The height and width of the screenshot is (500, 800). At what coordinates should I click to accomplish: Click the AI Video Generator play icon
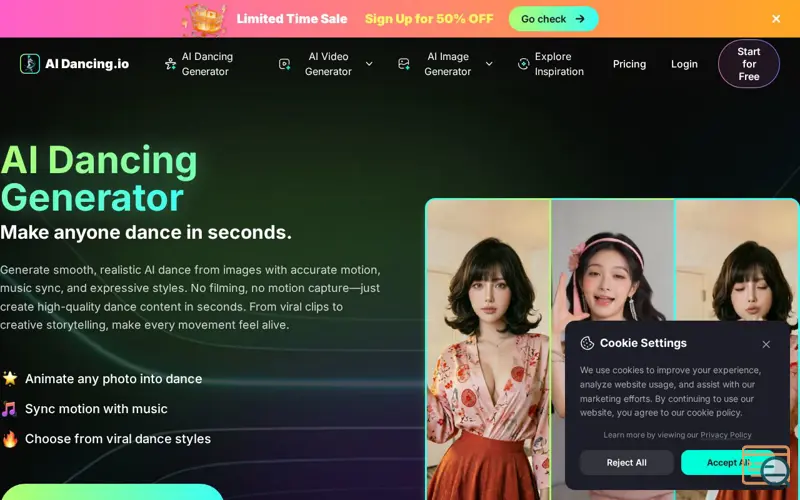(x=285, y=64)
